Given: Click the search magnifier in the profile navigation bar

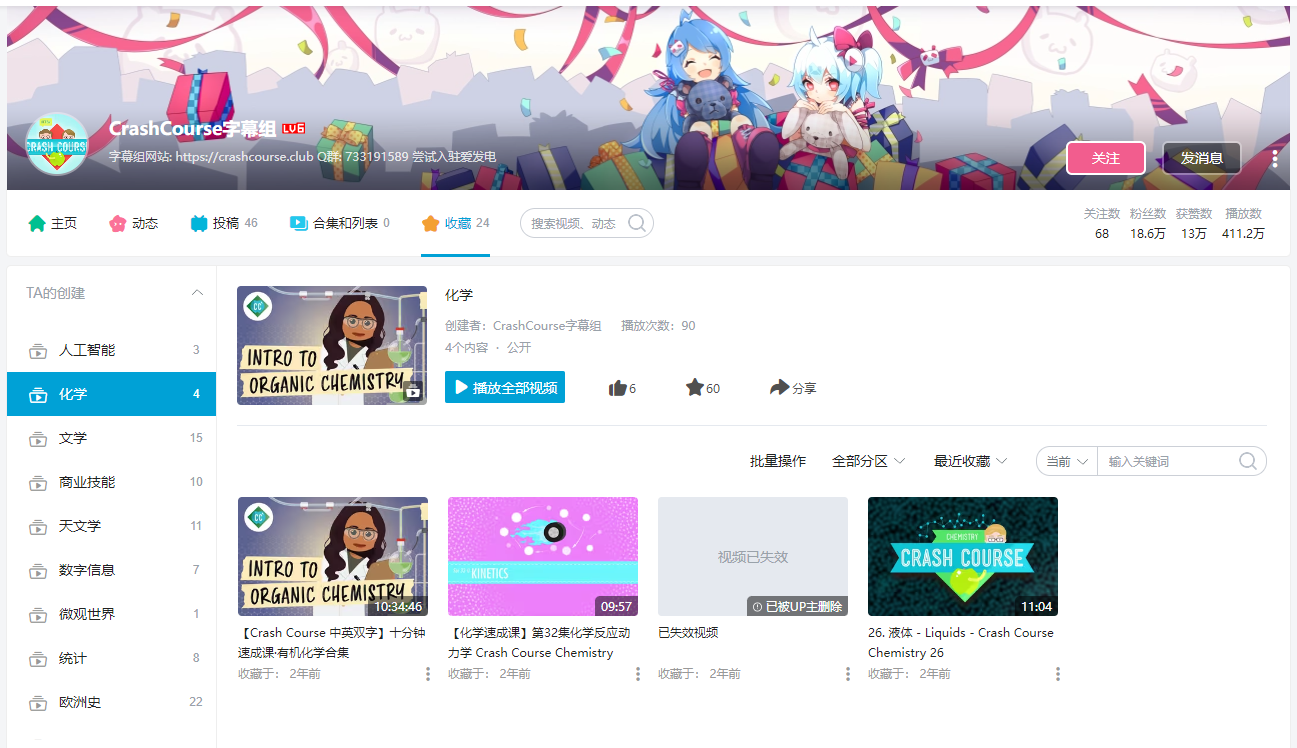Looking at the screenshot, I should (x=637, y=223).
